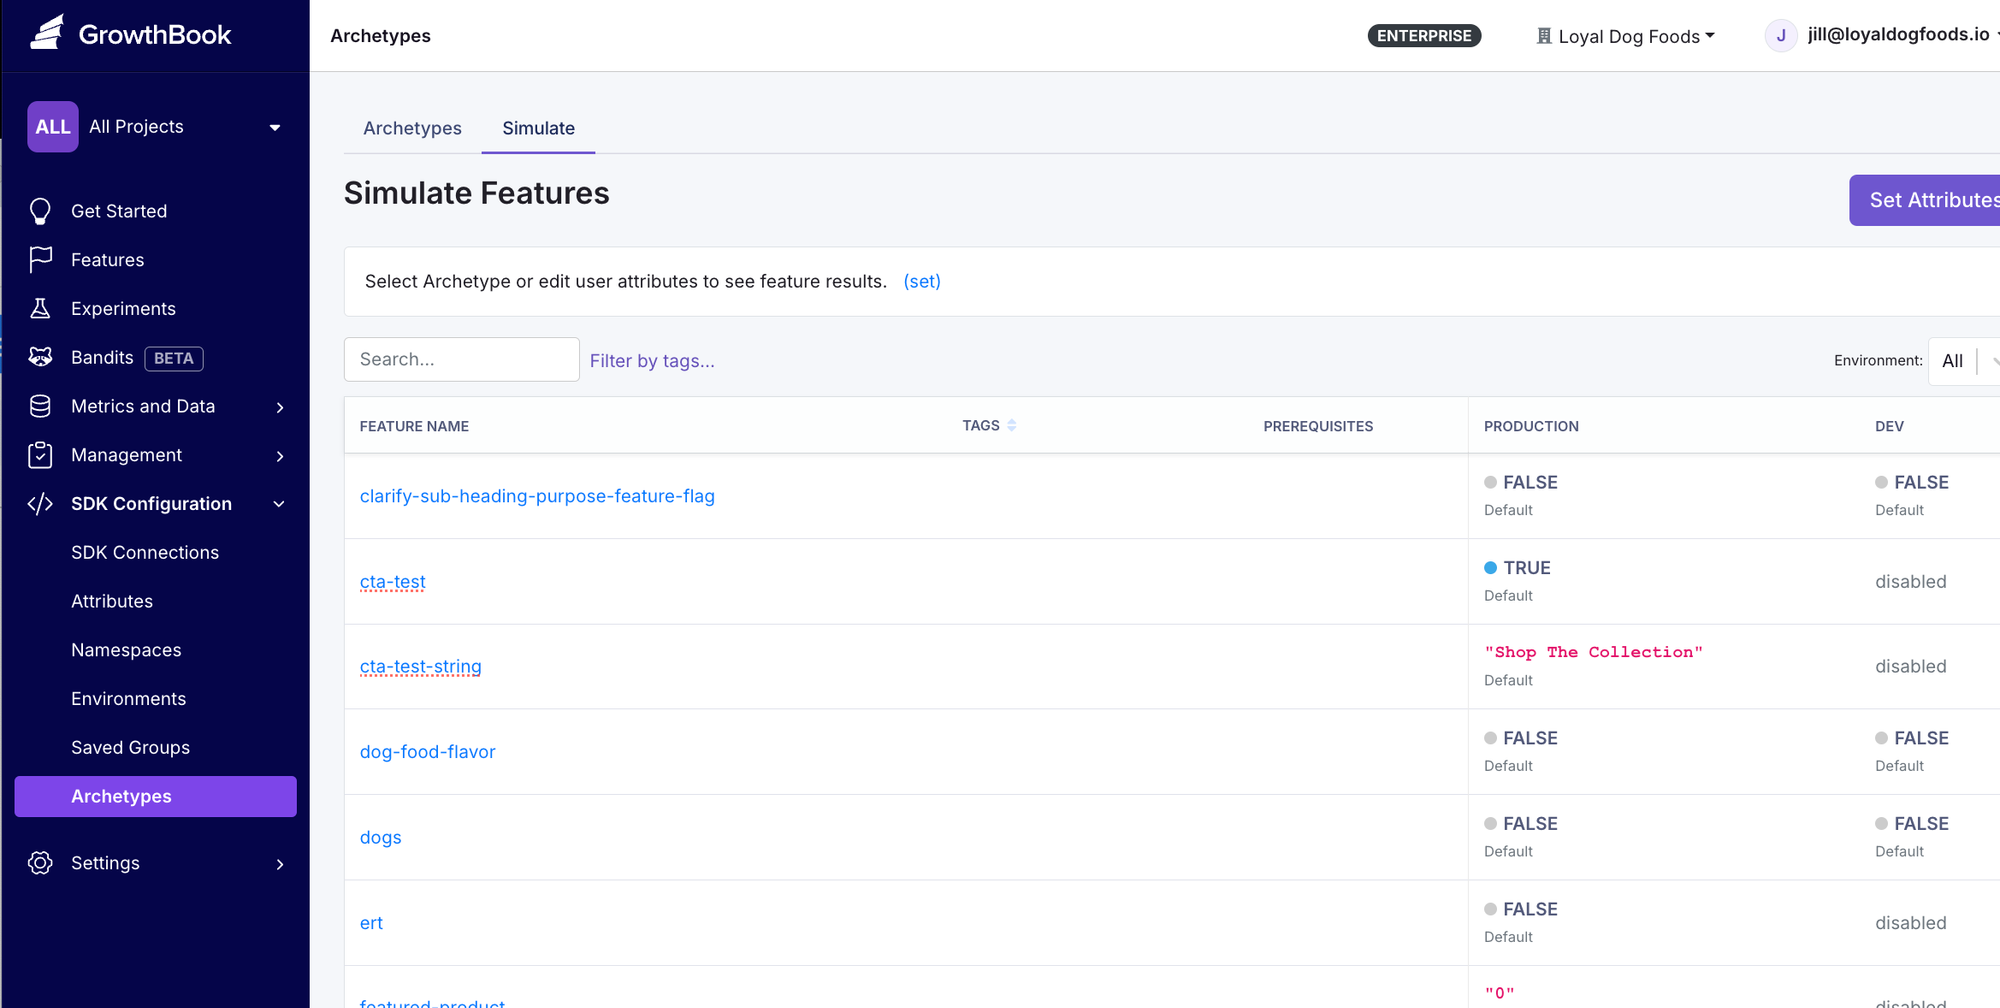This screenshot has height=1008, width=2000.
Task: Click the Get Started lightbulb icon
Action: [40, 211]
